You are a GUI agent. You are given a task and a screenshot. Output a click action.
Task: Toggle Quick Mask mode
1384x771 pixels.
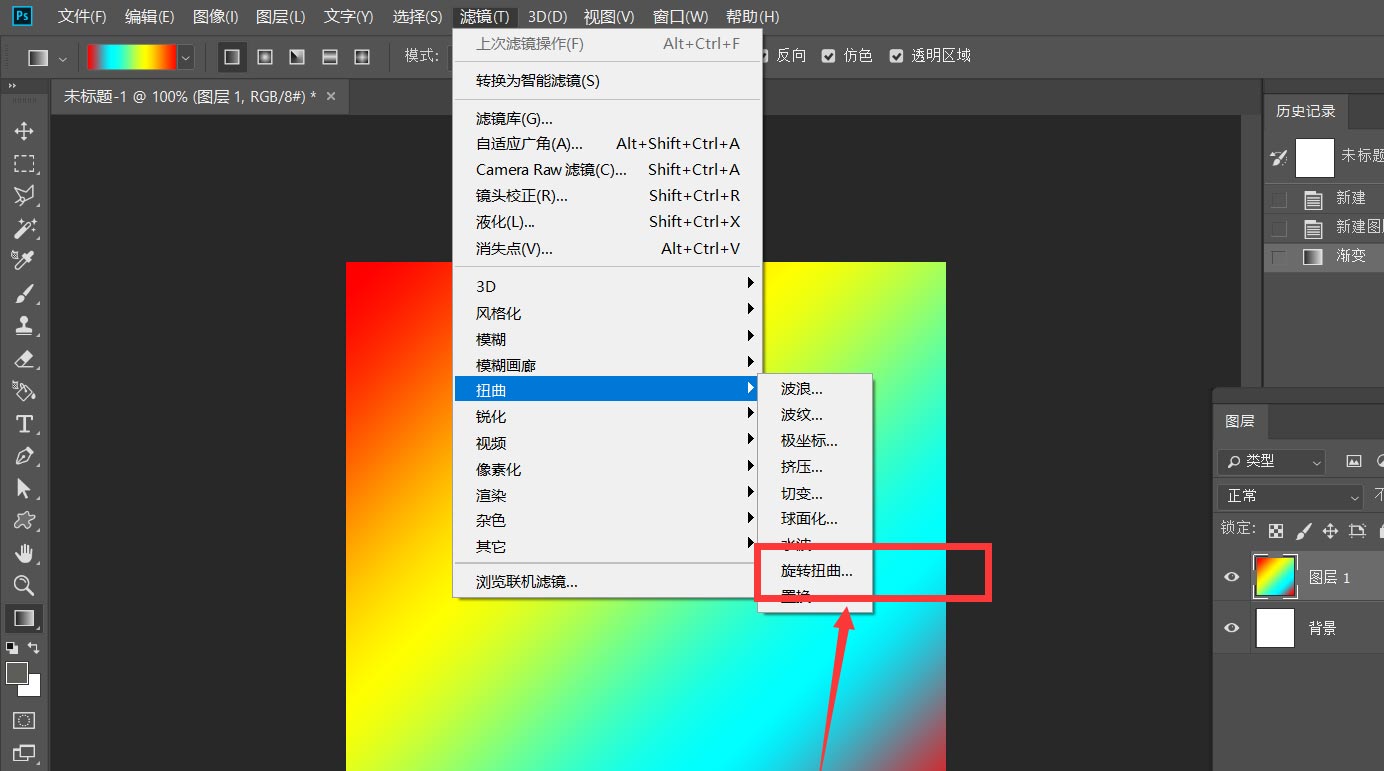point(24,720)
